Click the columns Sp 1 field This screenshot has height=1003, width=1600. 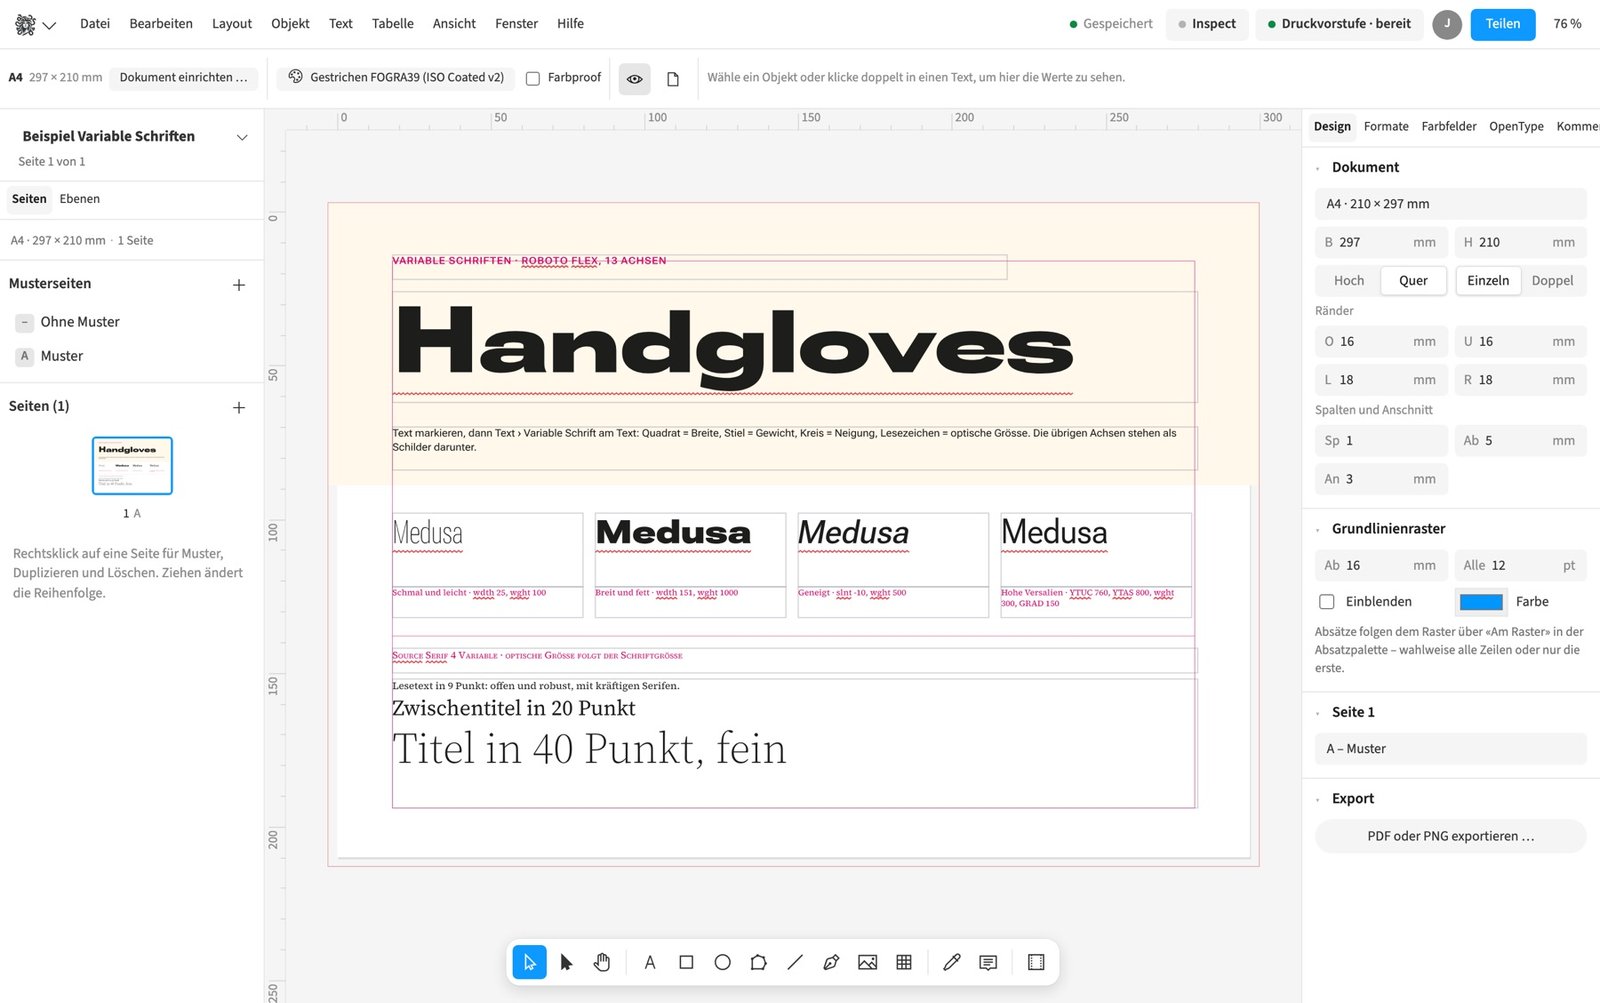click(1381, 441)
